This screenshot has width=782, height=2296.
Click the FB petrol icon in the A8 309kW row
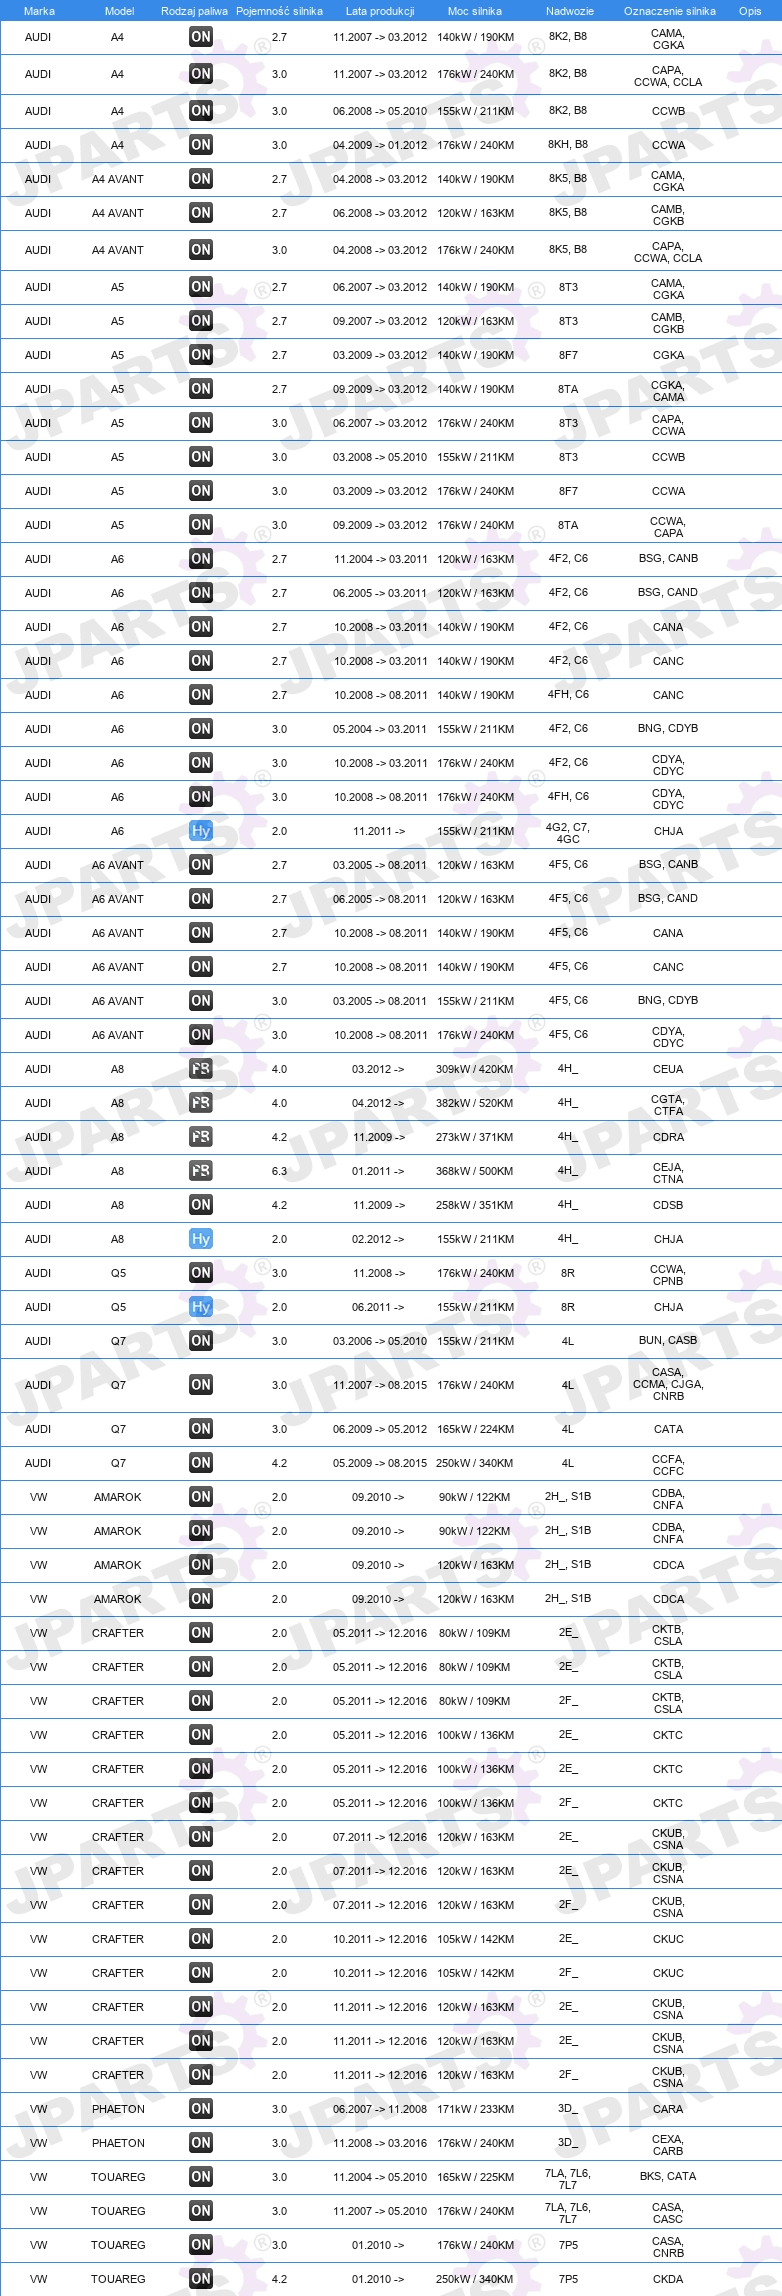click(201, 1069)
